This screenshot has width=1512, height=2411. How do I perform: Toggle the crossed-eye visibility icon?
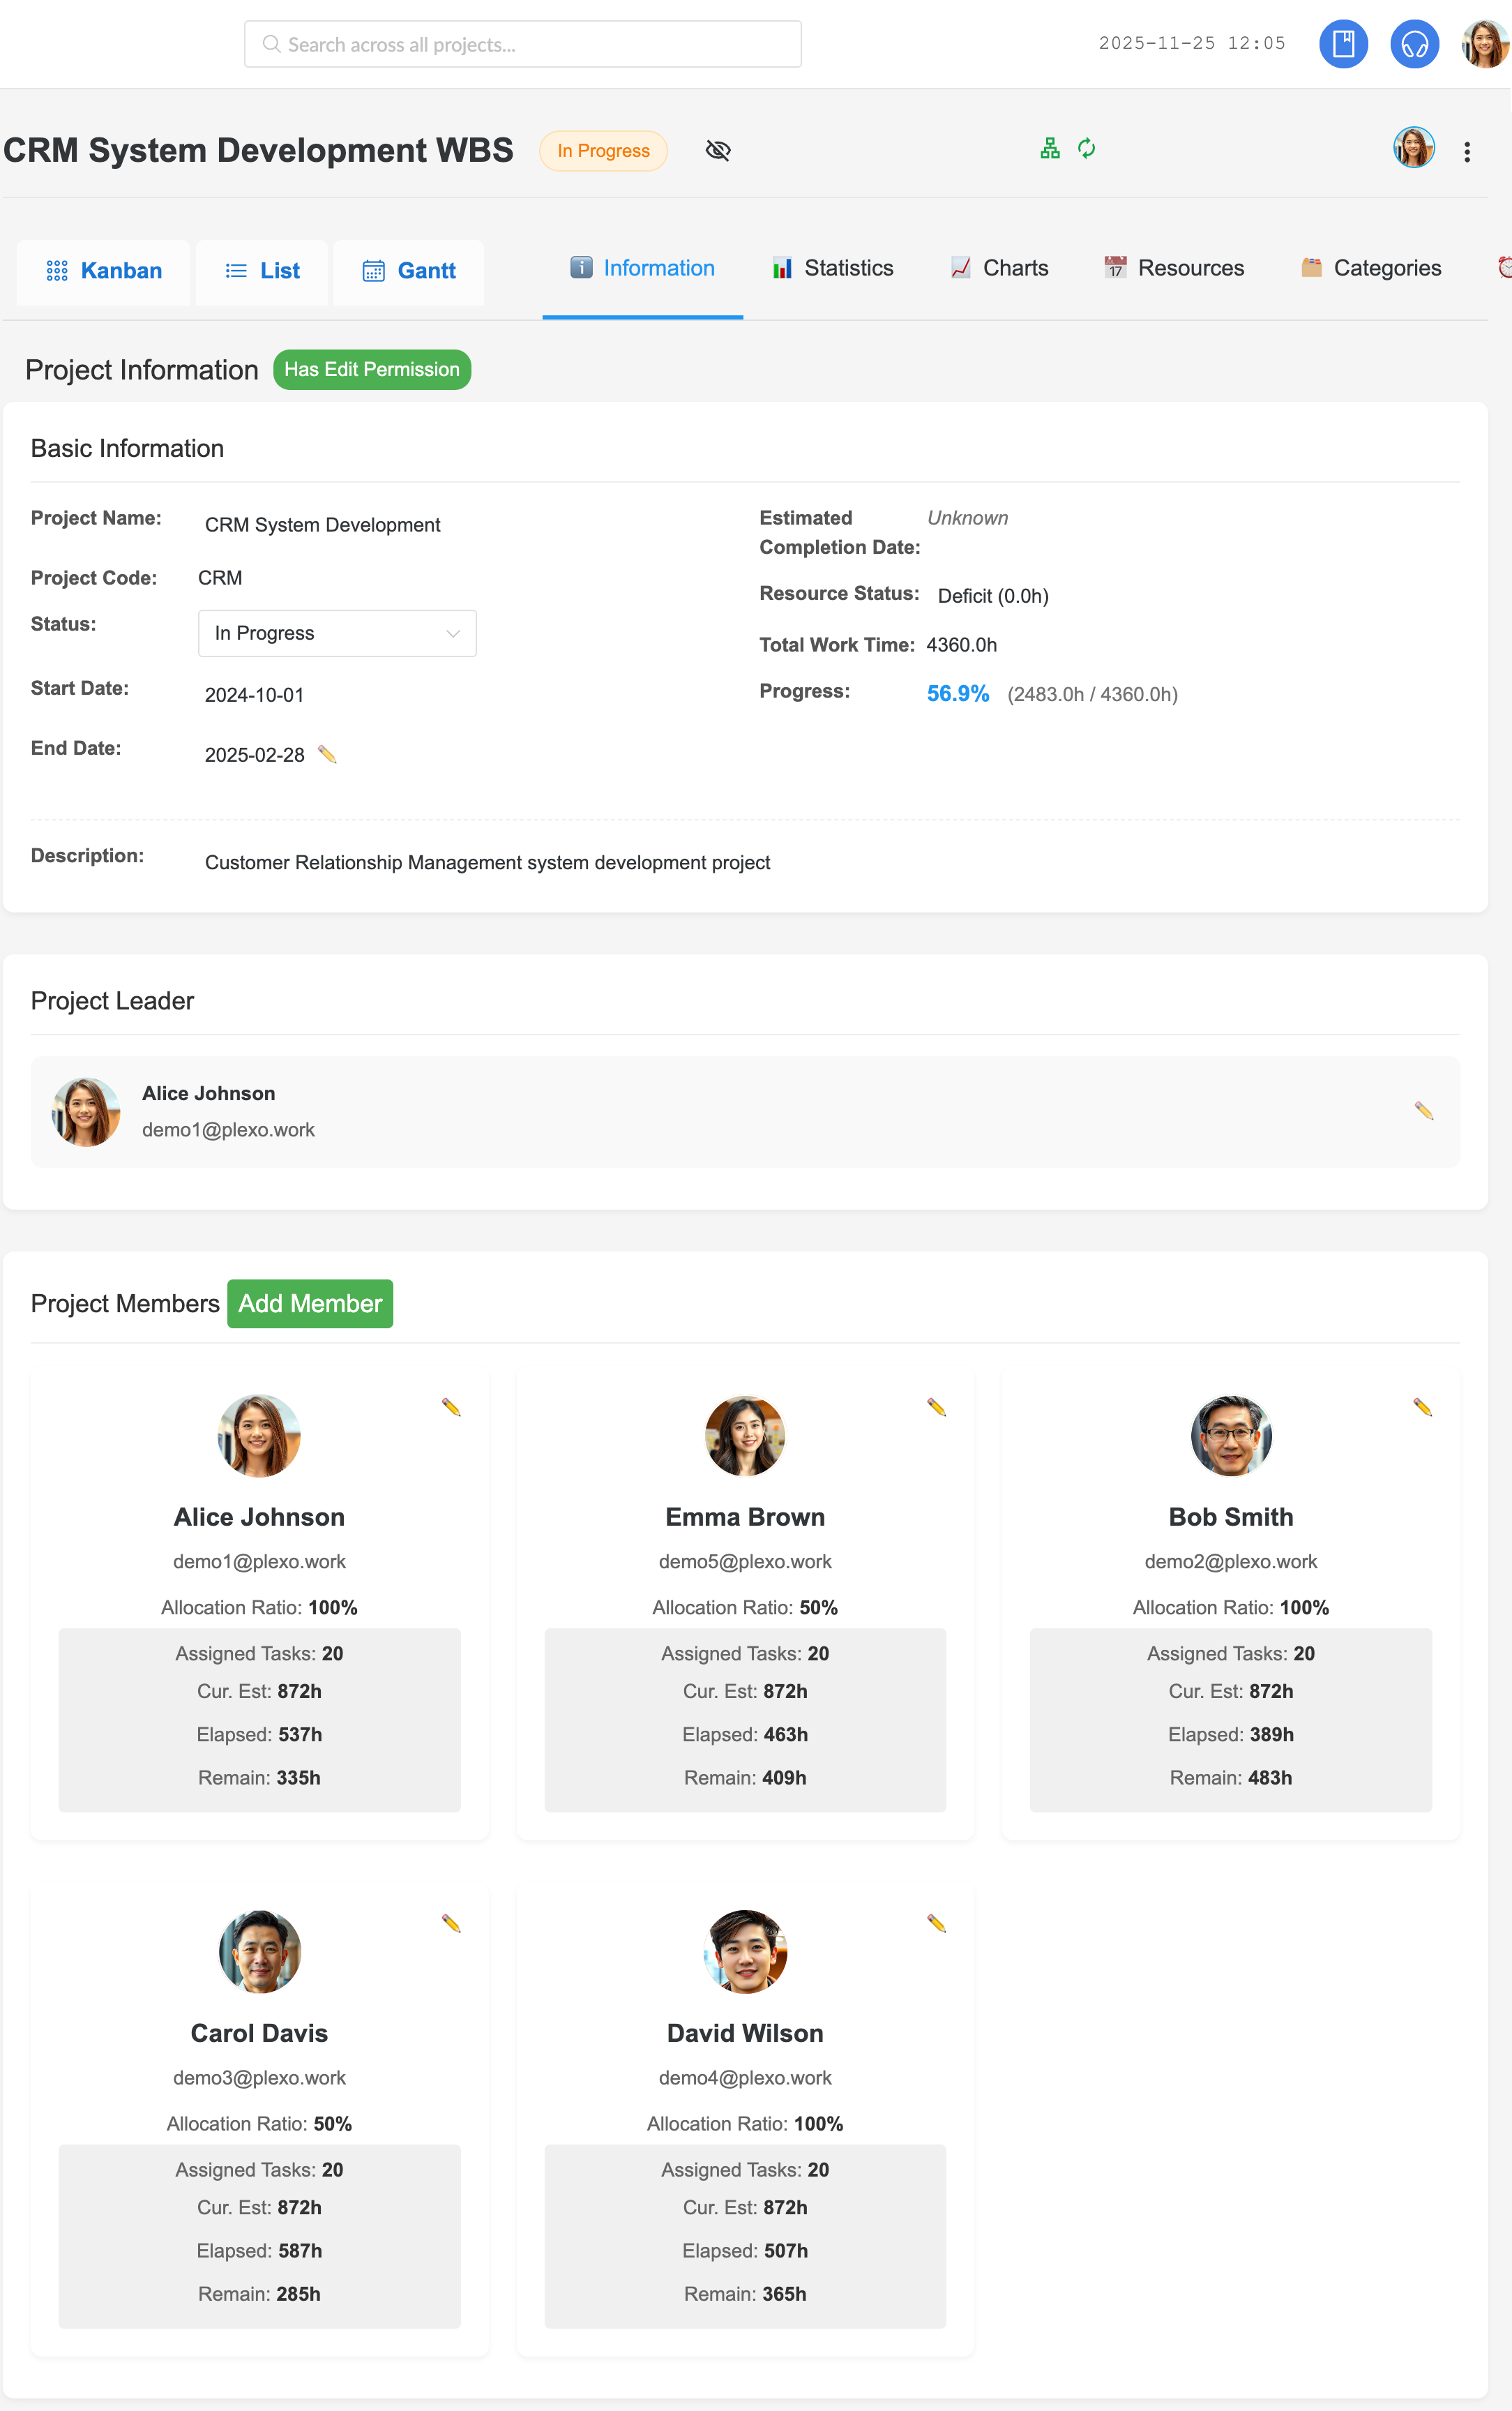718,150
